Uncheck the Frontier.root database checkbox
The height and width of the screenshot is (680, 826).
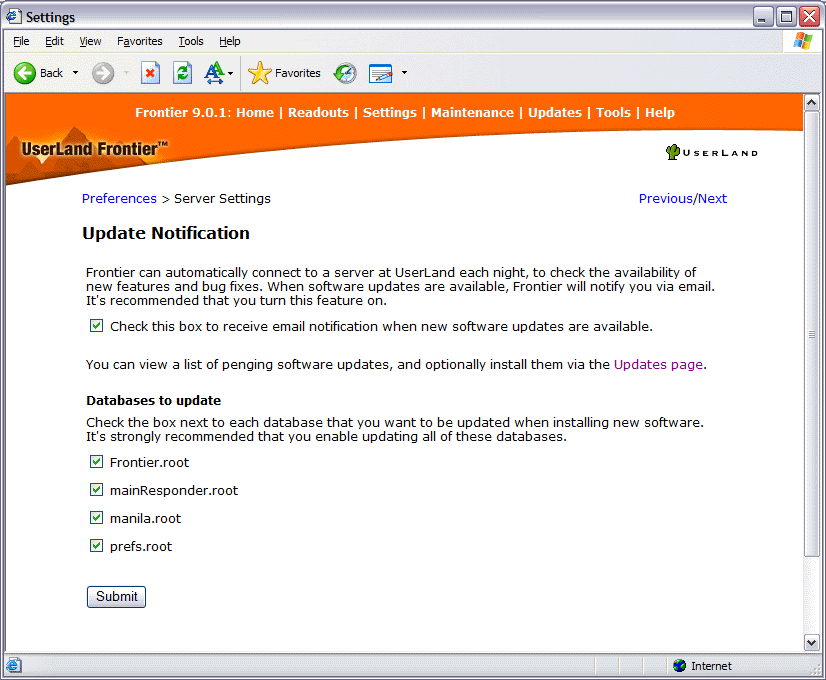96,462
